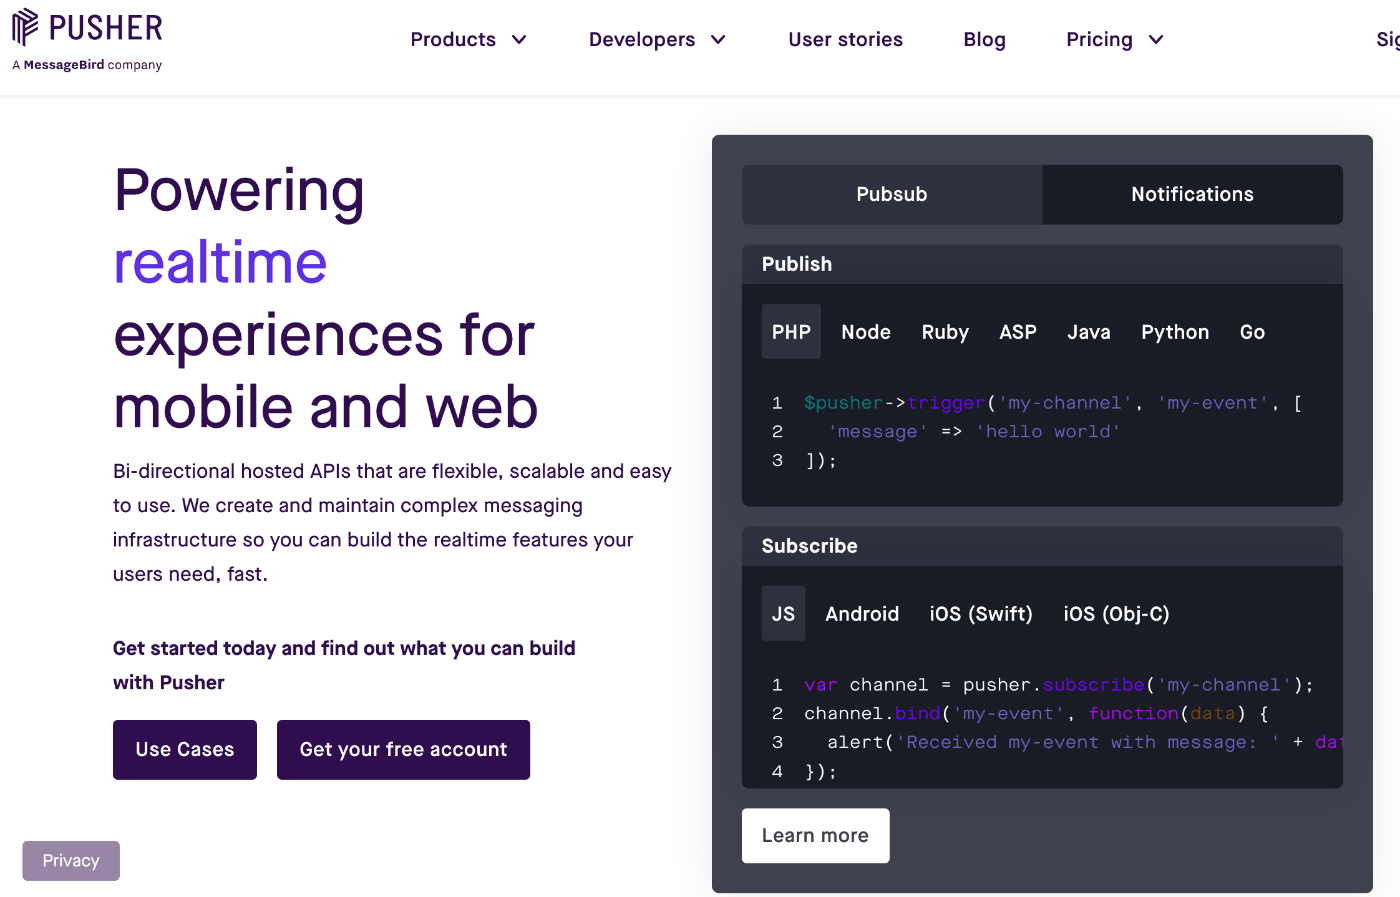
Task: Click the 'Get started today' bold text
Action: 344,665
